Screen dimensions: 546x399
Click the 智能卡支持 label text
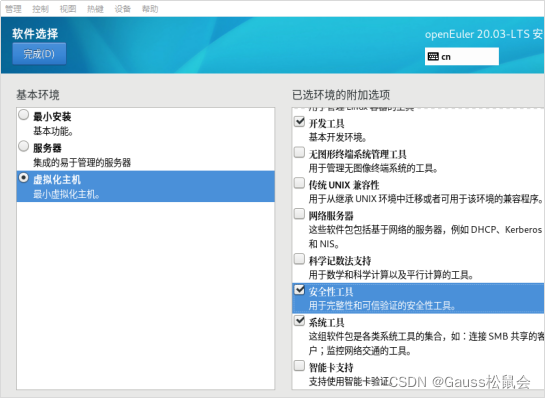point(331,368)
